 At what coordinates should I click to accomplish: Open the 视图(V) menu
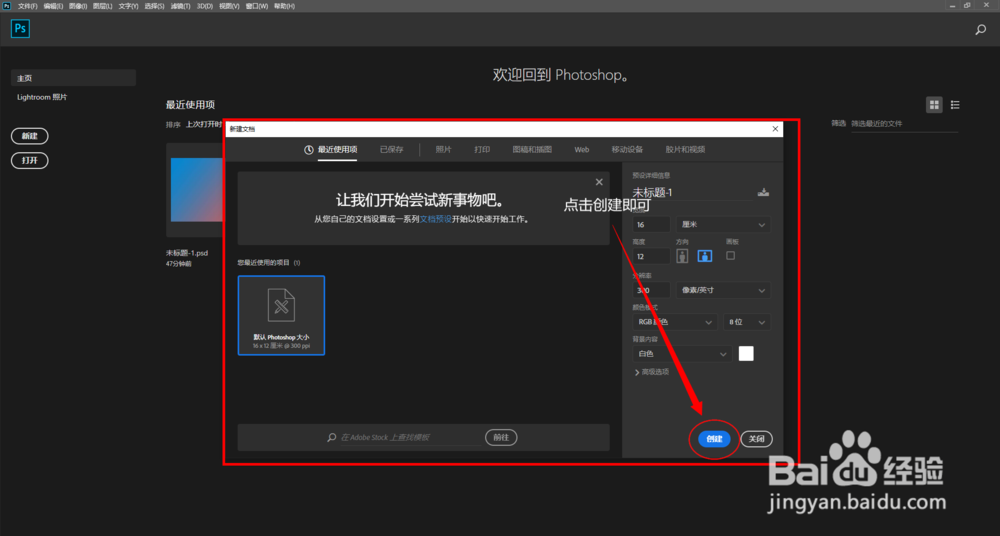229,6
